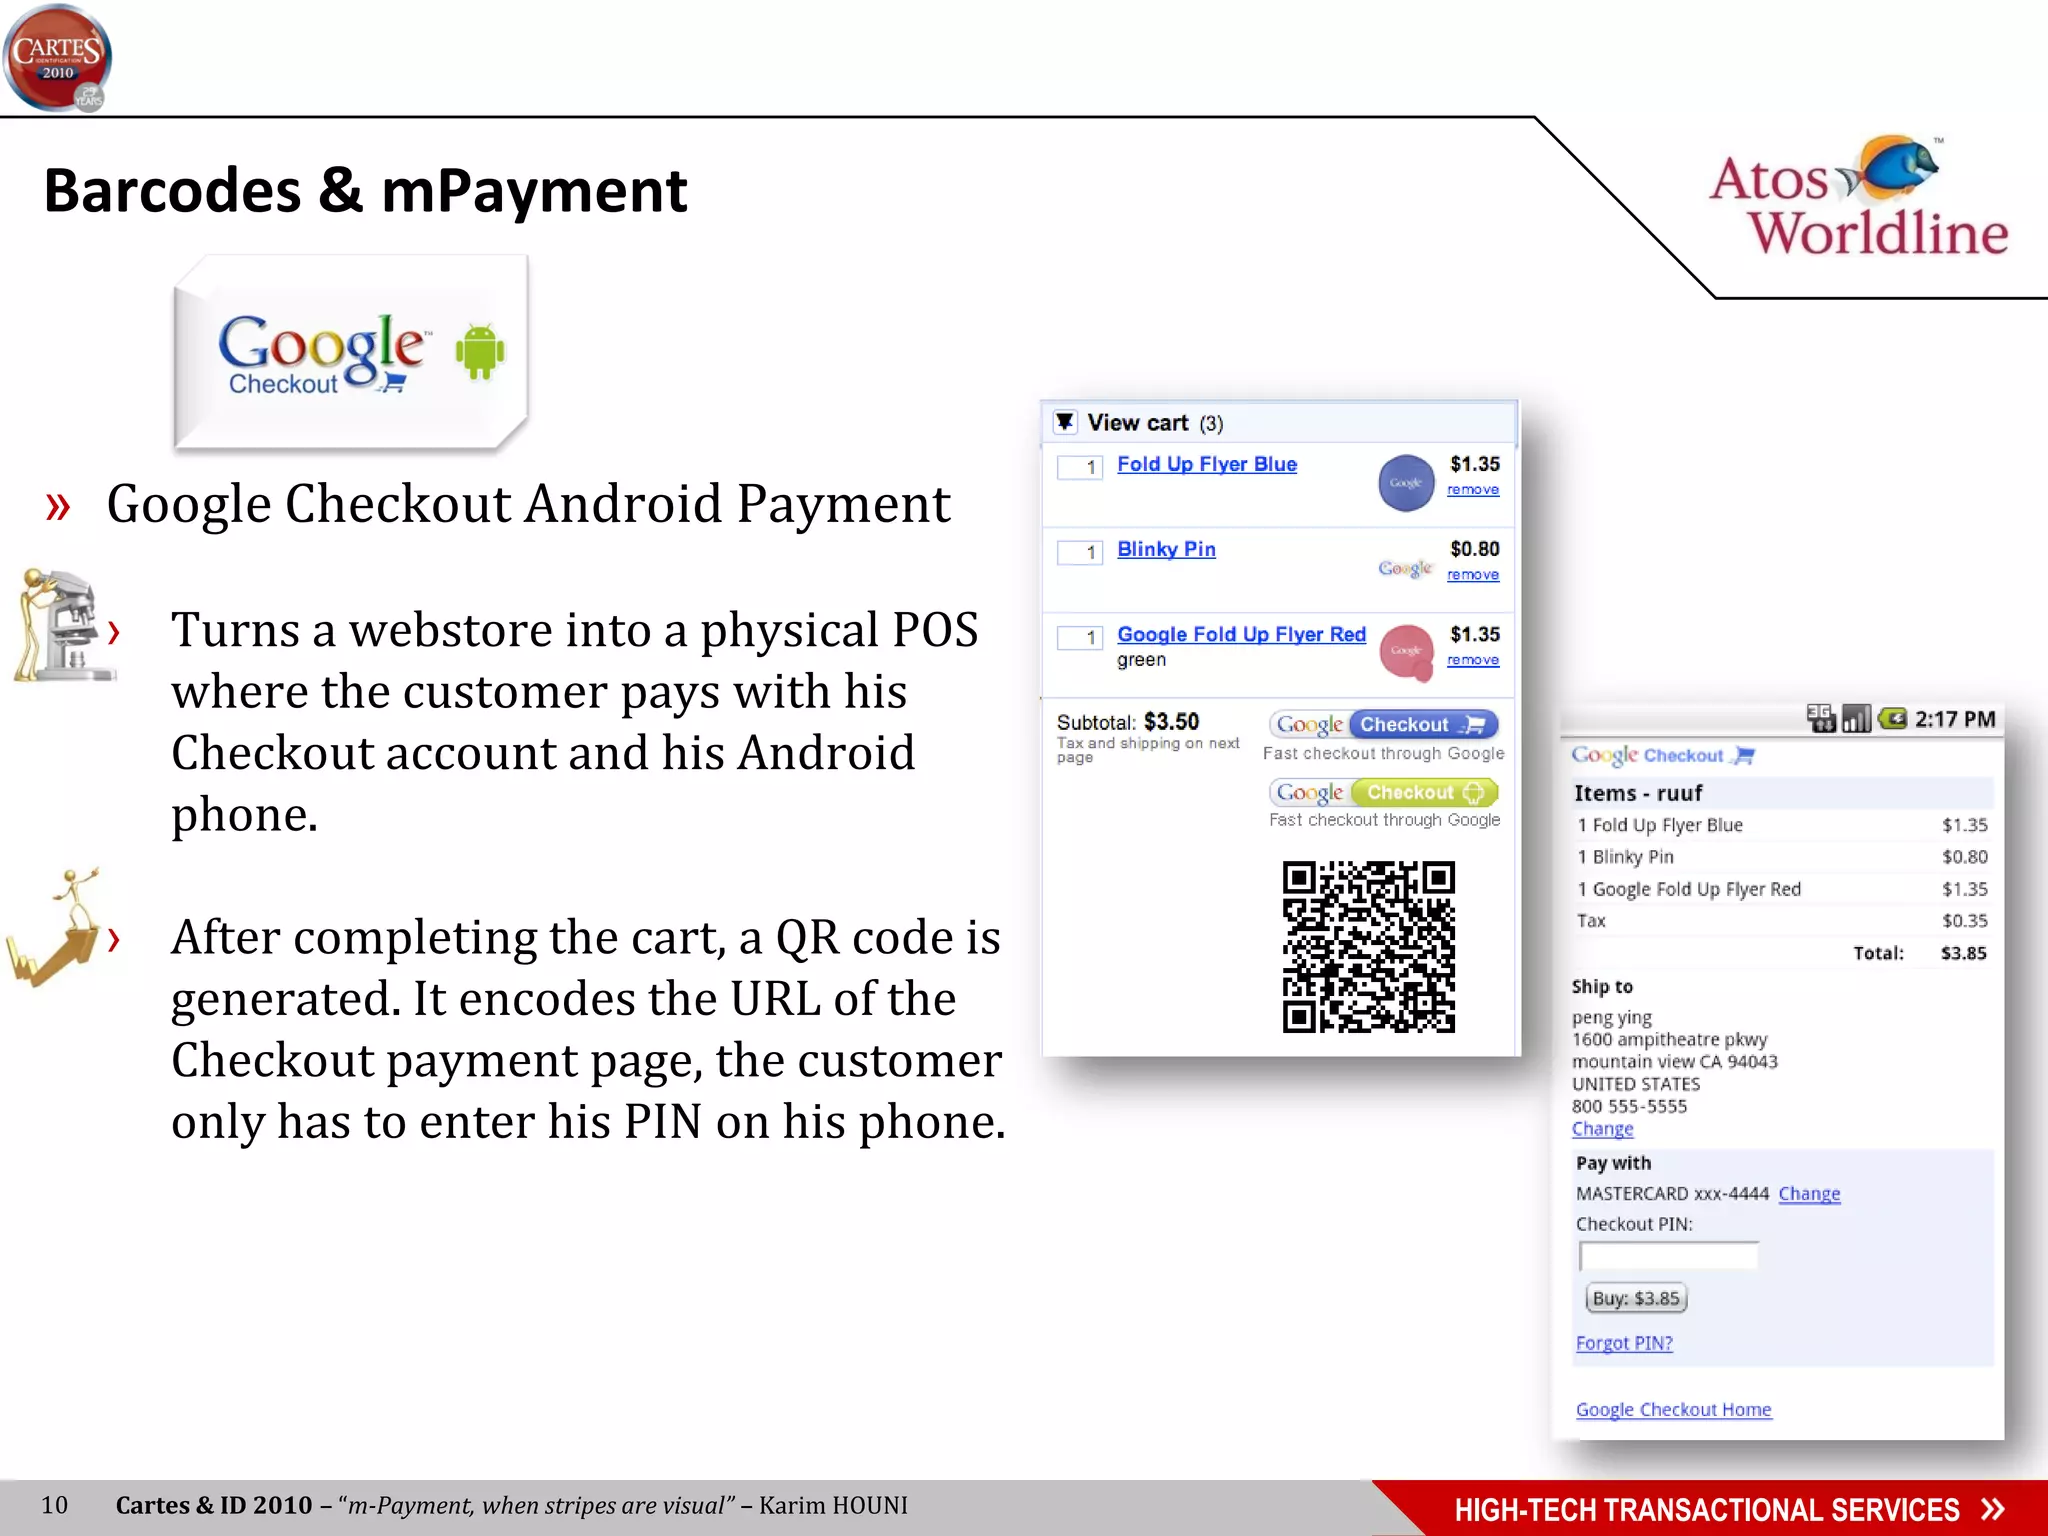Remove Fold Up Flyer Blue from cart

click(x=1473, y=490)
